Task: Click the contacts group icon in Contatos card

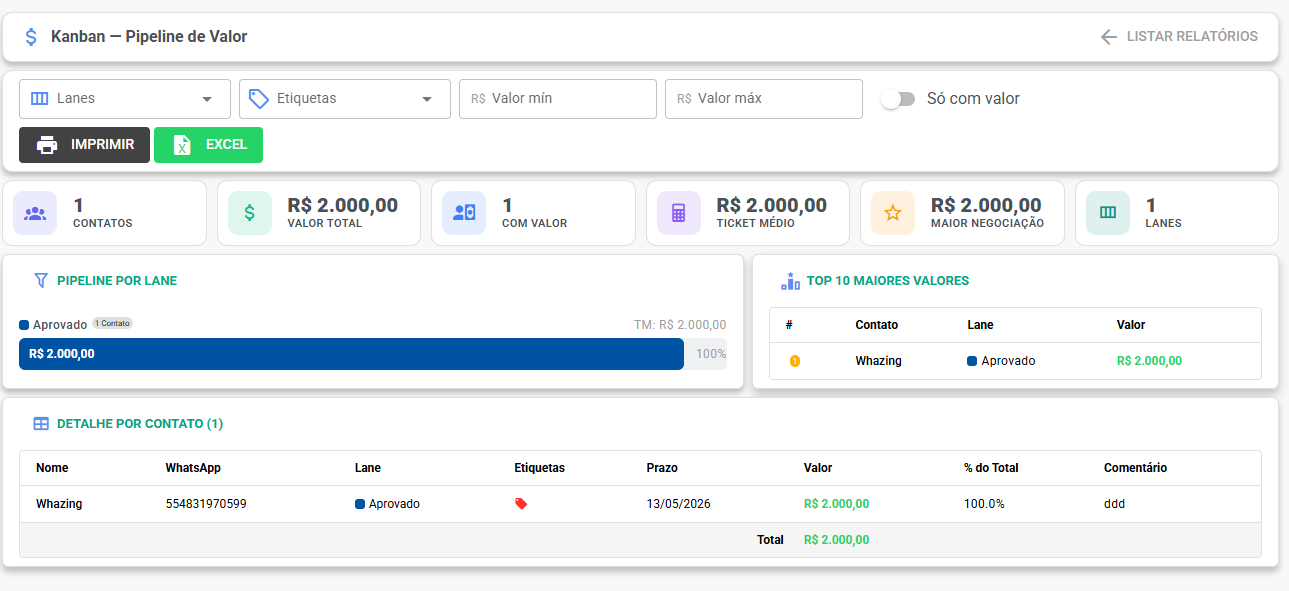Action: [35, 213]
